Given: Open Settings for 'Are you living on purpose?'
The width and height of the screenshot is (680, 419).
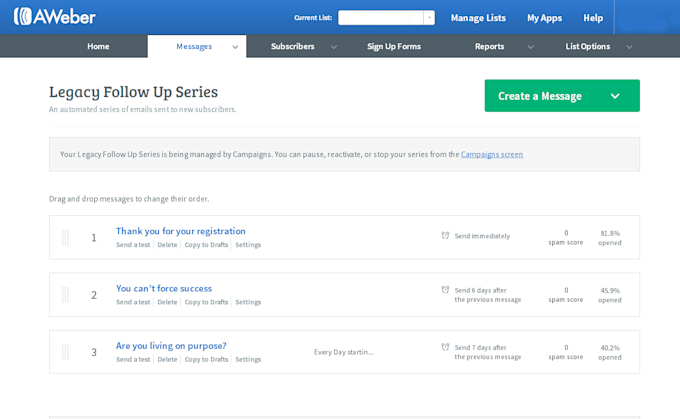Looking at the screenshot, I should (248, 359).
